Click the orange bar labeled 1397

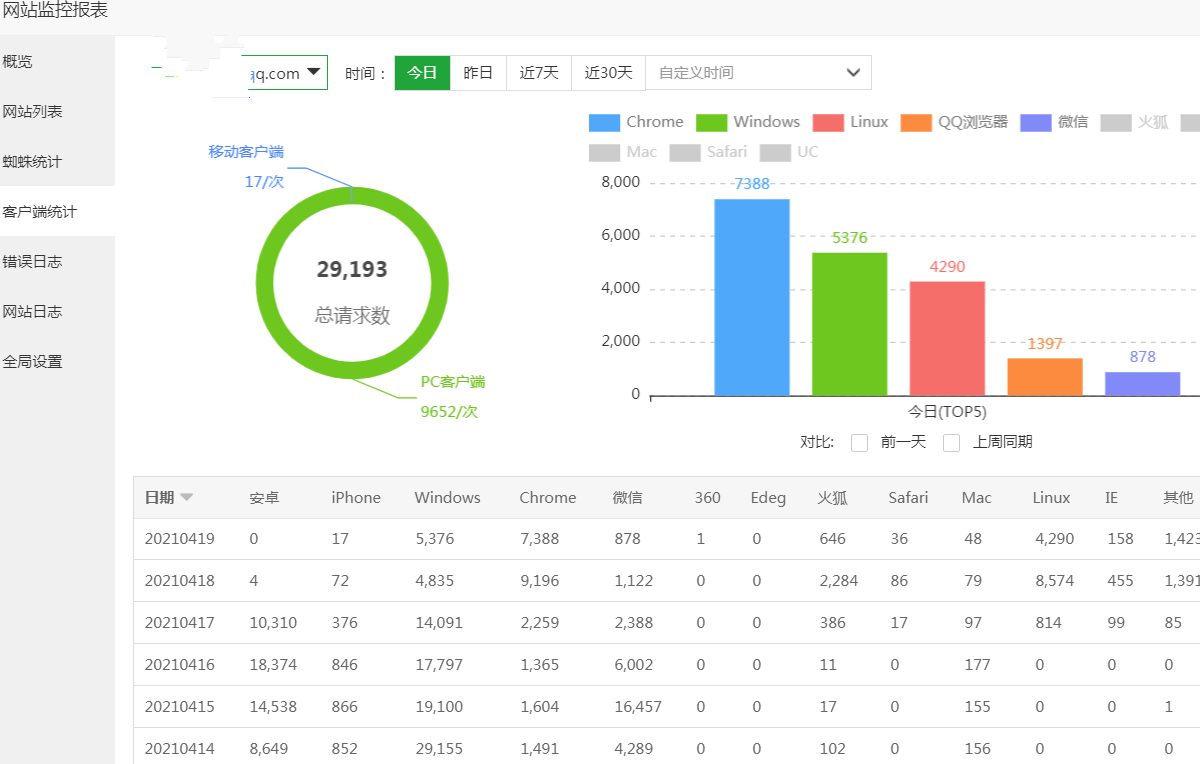[x=1045, y=377]
